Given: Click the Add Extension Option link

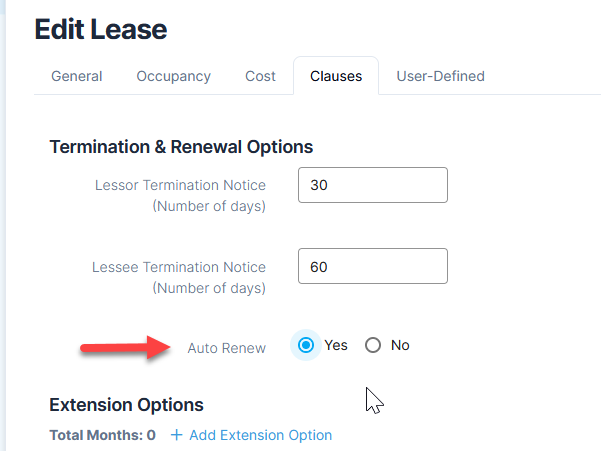Looking at the screenshot, I should tap(260, 435).
